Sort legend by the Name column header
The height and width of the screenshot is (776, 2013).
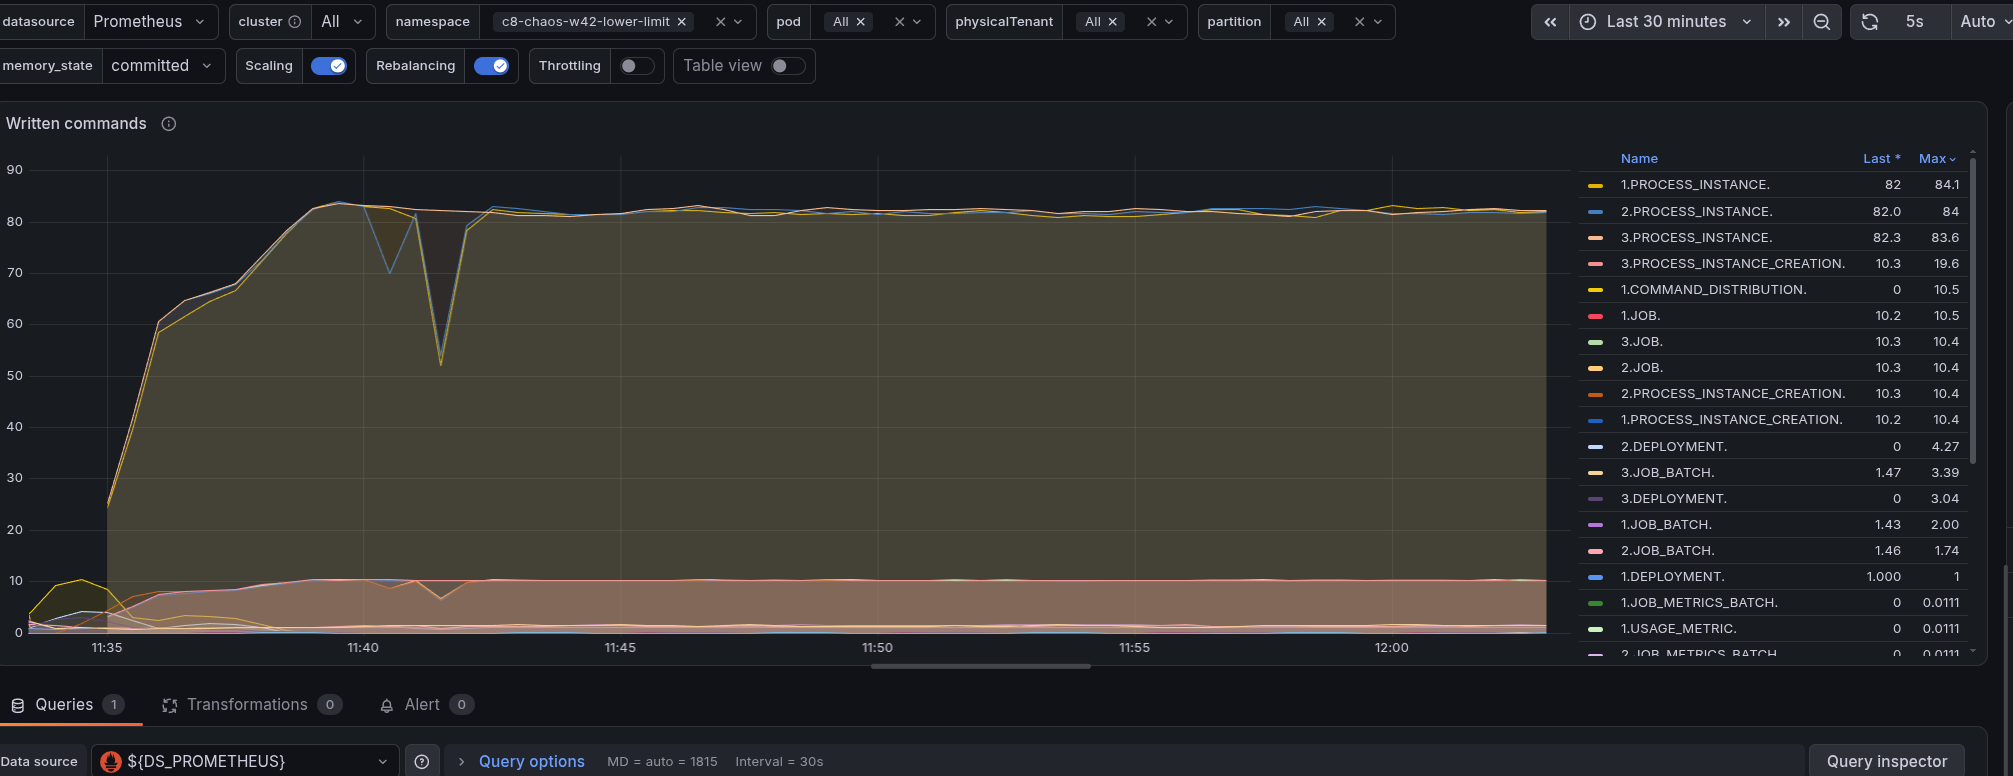click(1639, 159)
